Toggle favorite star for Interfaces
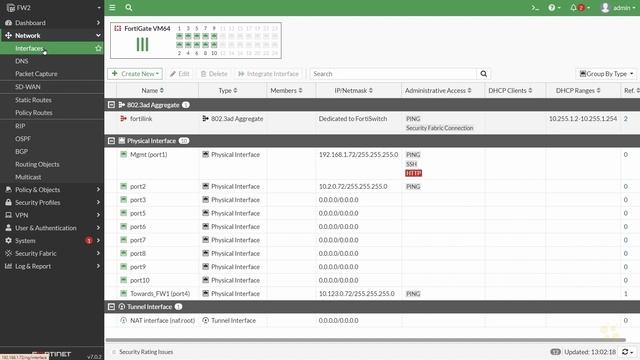Viewport: 640px width, 360px height. tap(98, 48)
